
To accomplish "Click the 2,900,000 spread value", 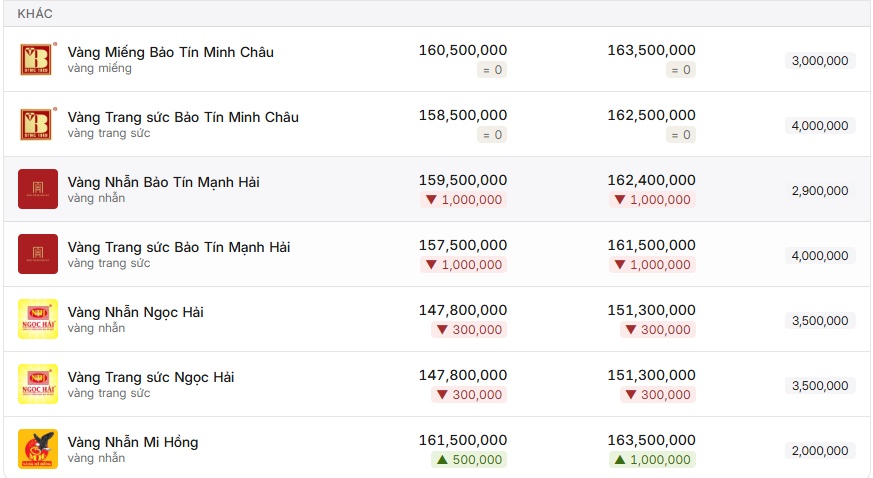I will (x=820, y=191).
